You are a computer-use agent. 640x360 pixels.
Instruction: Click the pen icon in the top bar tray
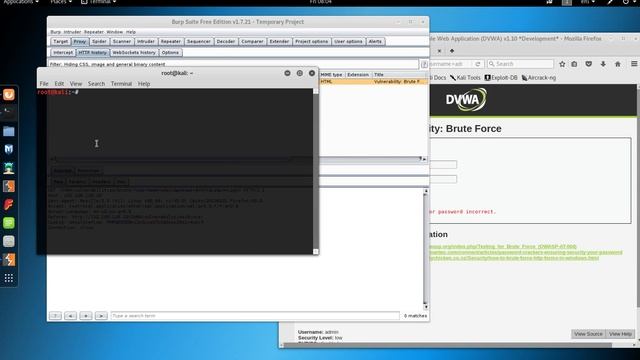coord(610,2)
